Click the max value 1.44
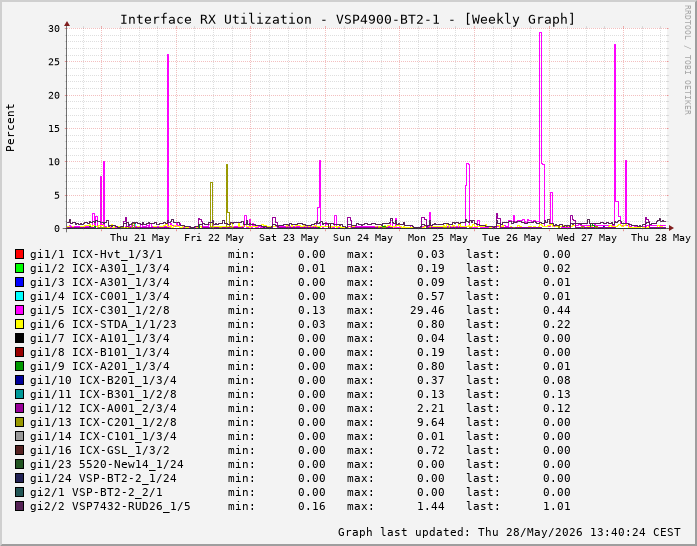Screen dimensions: 697x546 pos(431,506)
